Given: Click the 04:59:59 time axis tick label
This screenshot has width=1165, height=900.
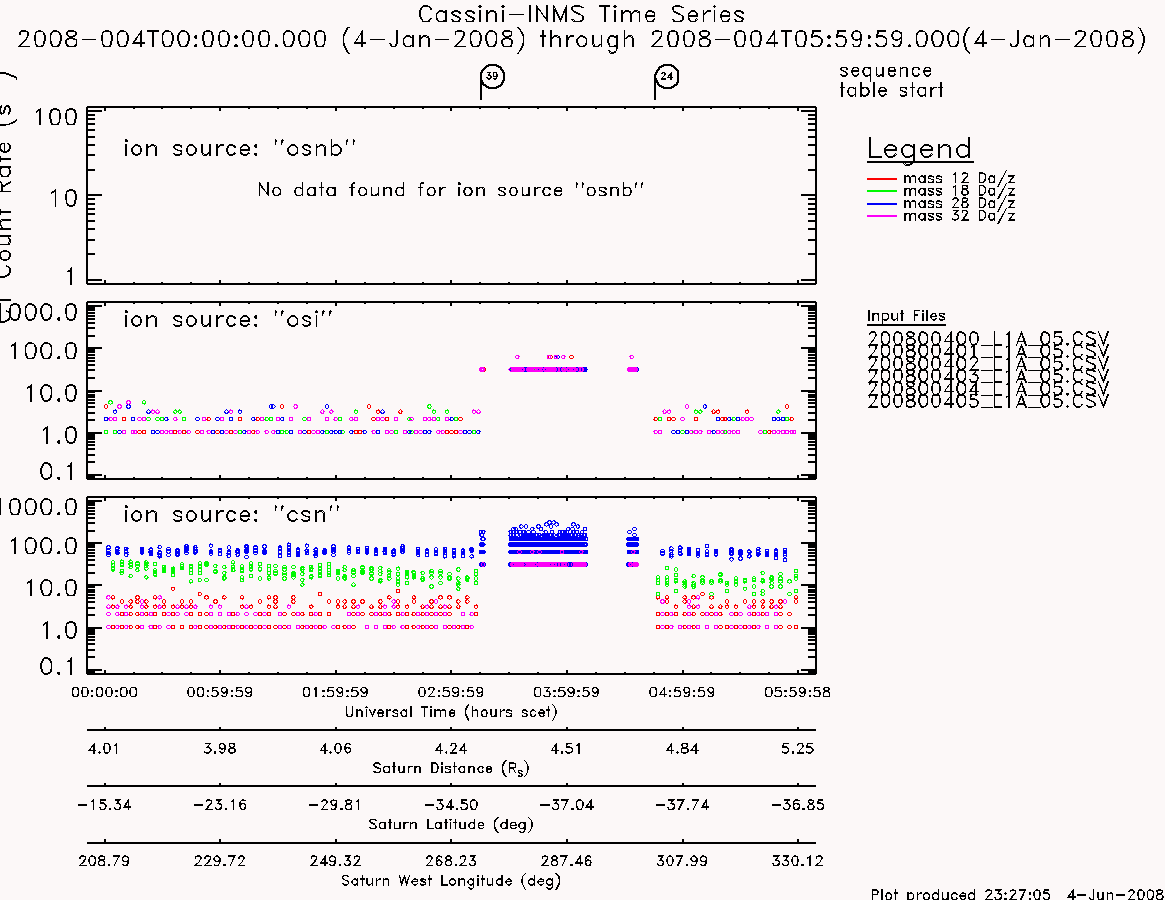Looking at the screenshot, I should pos(681,692).
